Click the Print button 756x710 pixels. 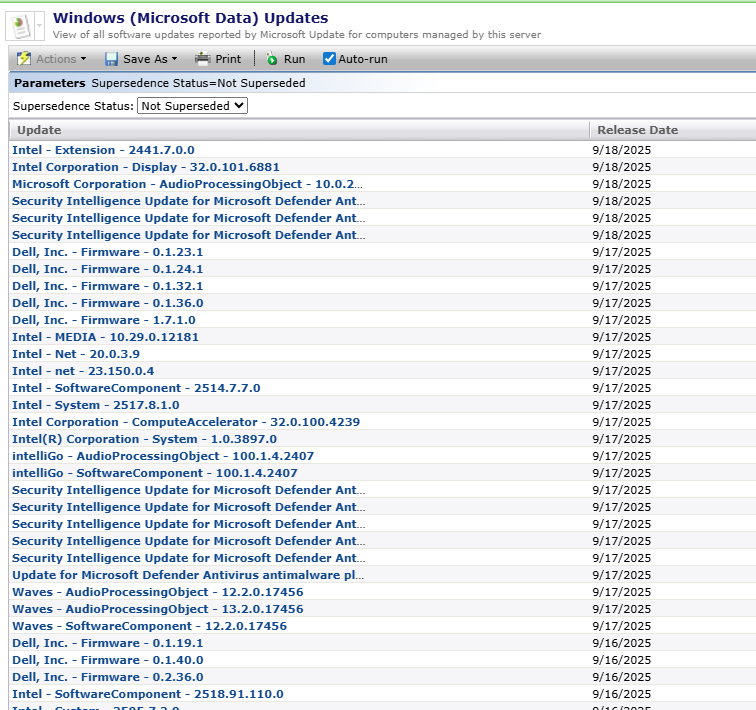coord(218,59)
